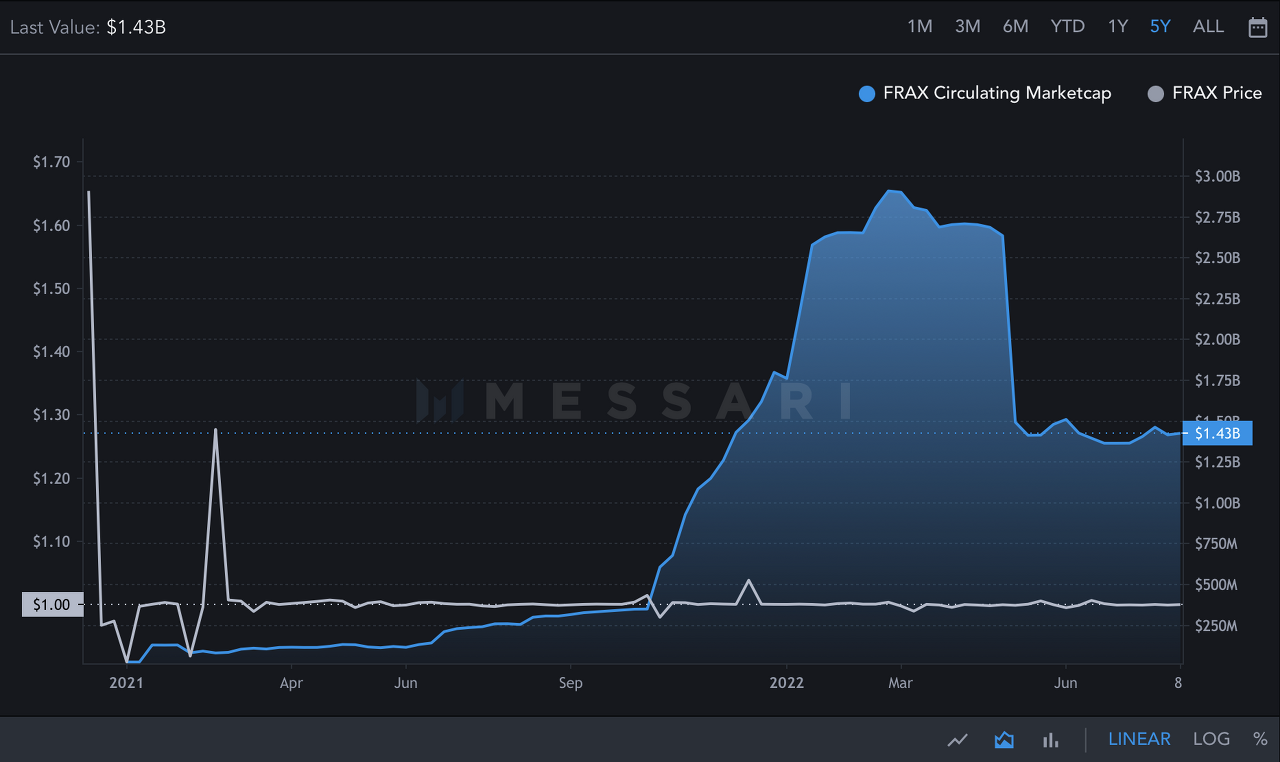Set time range to 3M
This screenshot has width=1280, height=762.
click(967, 27)
